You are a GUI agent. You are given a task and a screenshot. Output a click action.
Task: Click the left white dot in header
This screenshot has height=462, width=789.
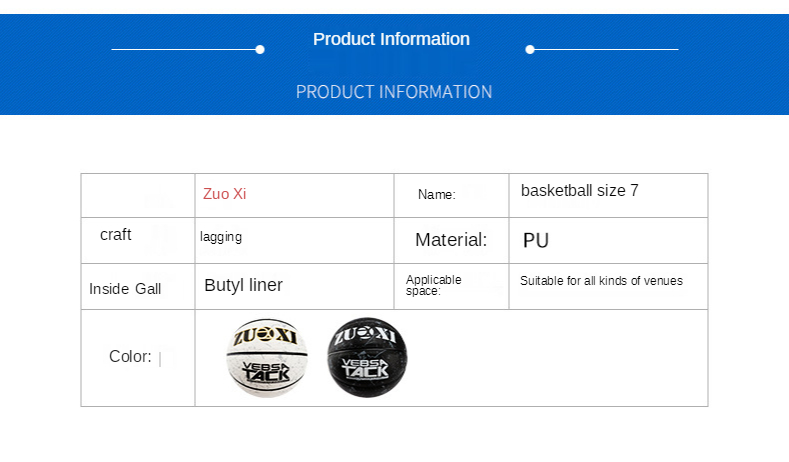coord(260,49)
